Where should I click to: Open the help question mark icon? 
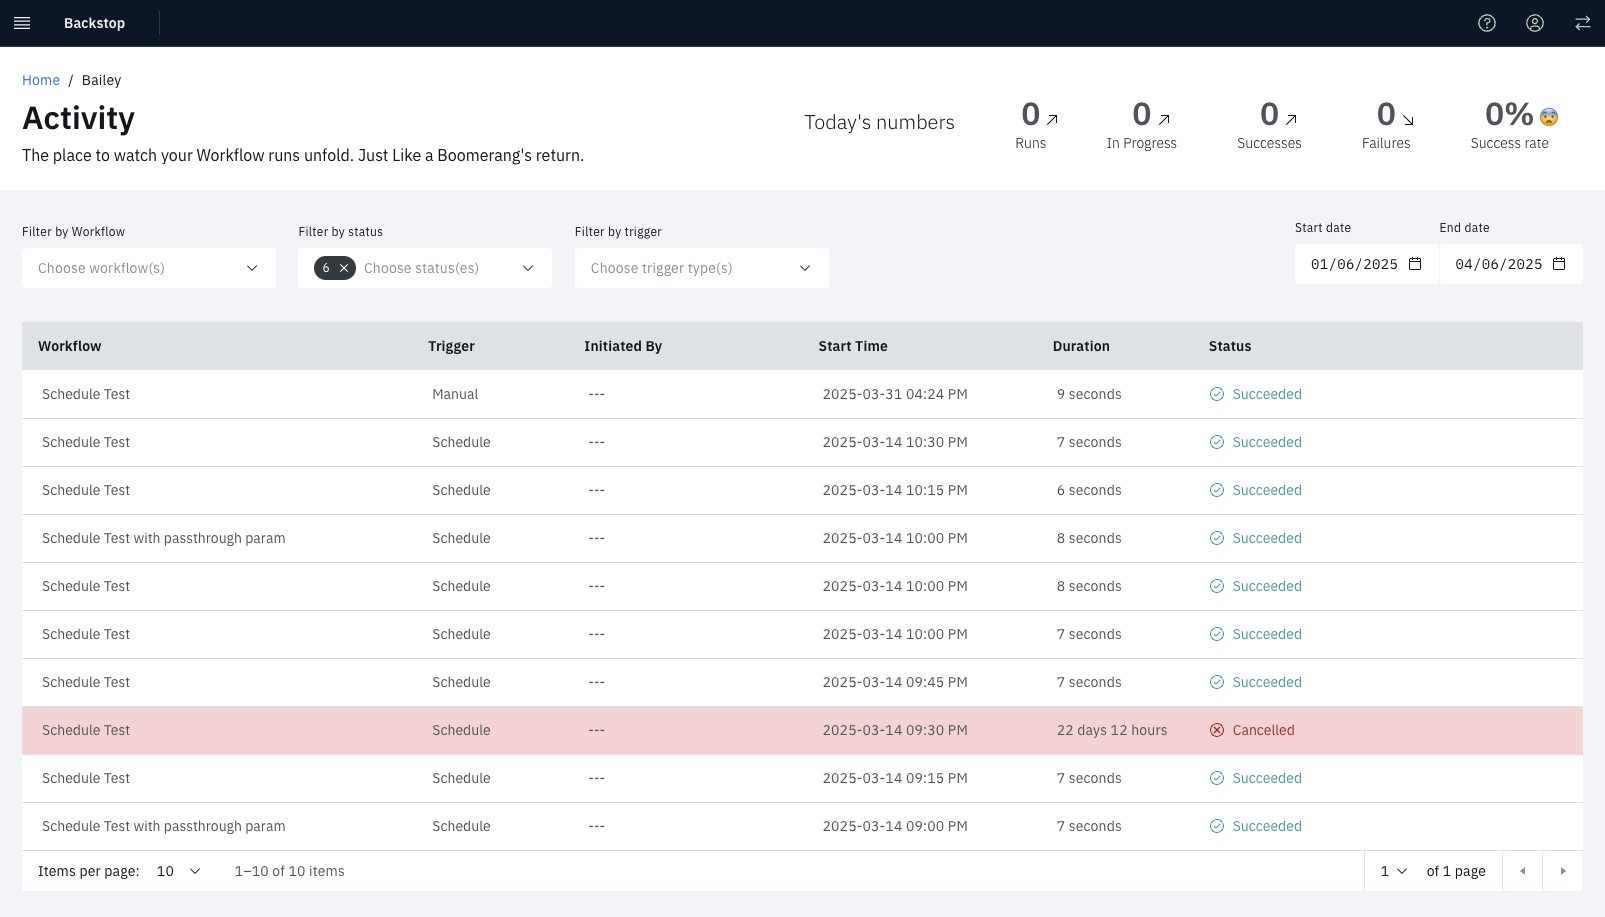(1487, 23)
